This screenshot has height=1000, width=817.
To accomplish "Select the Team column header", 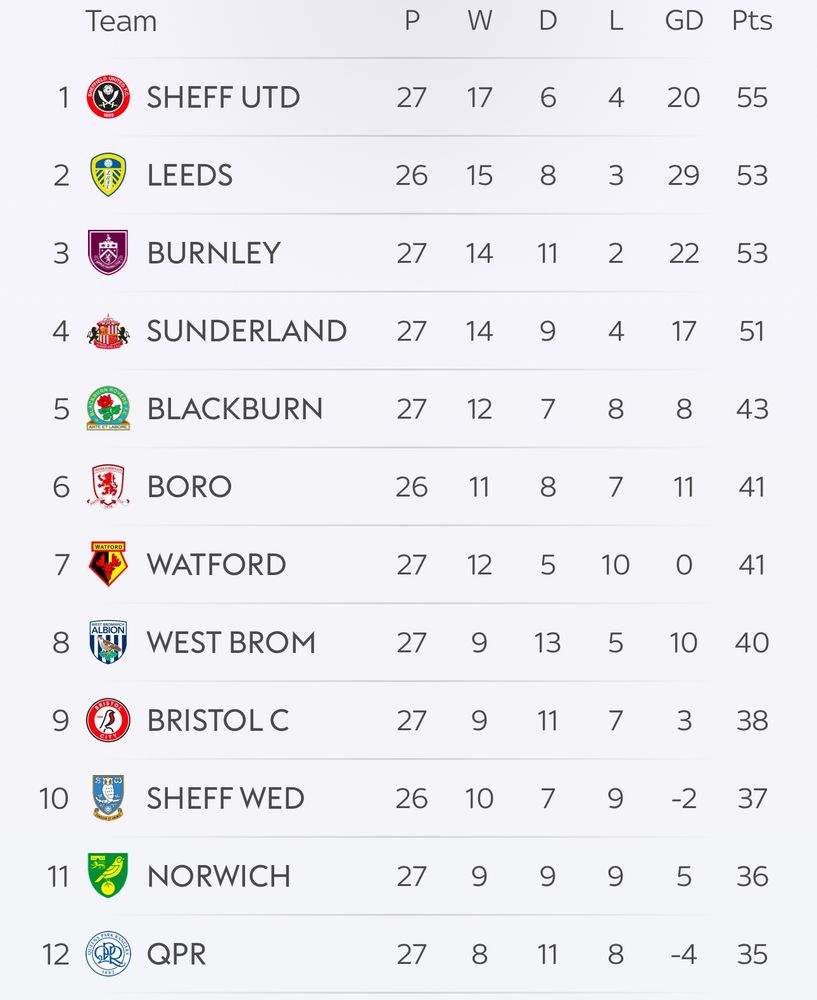I will (x=121, y=21).
